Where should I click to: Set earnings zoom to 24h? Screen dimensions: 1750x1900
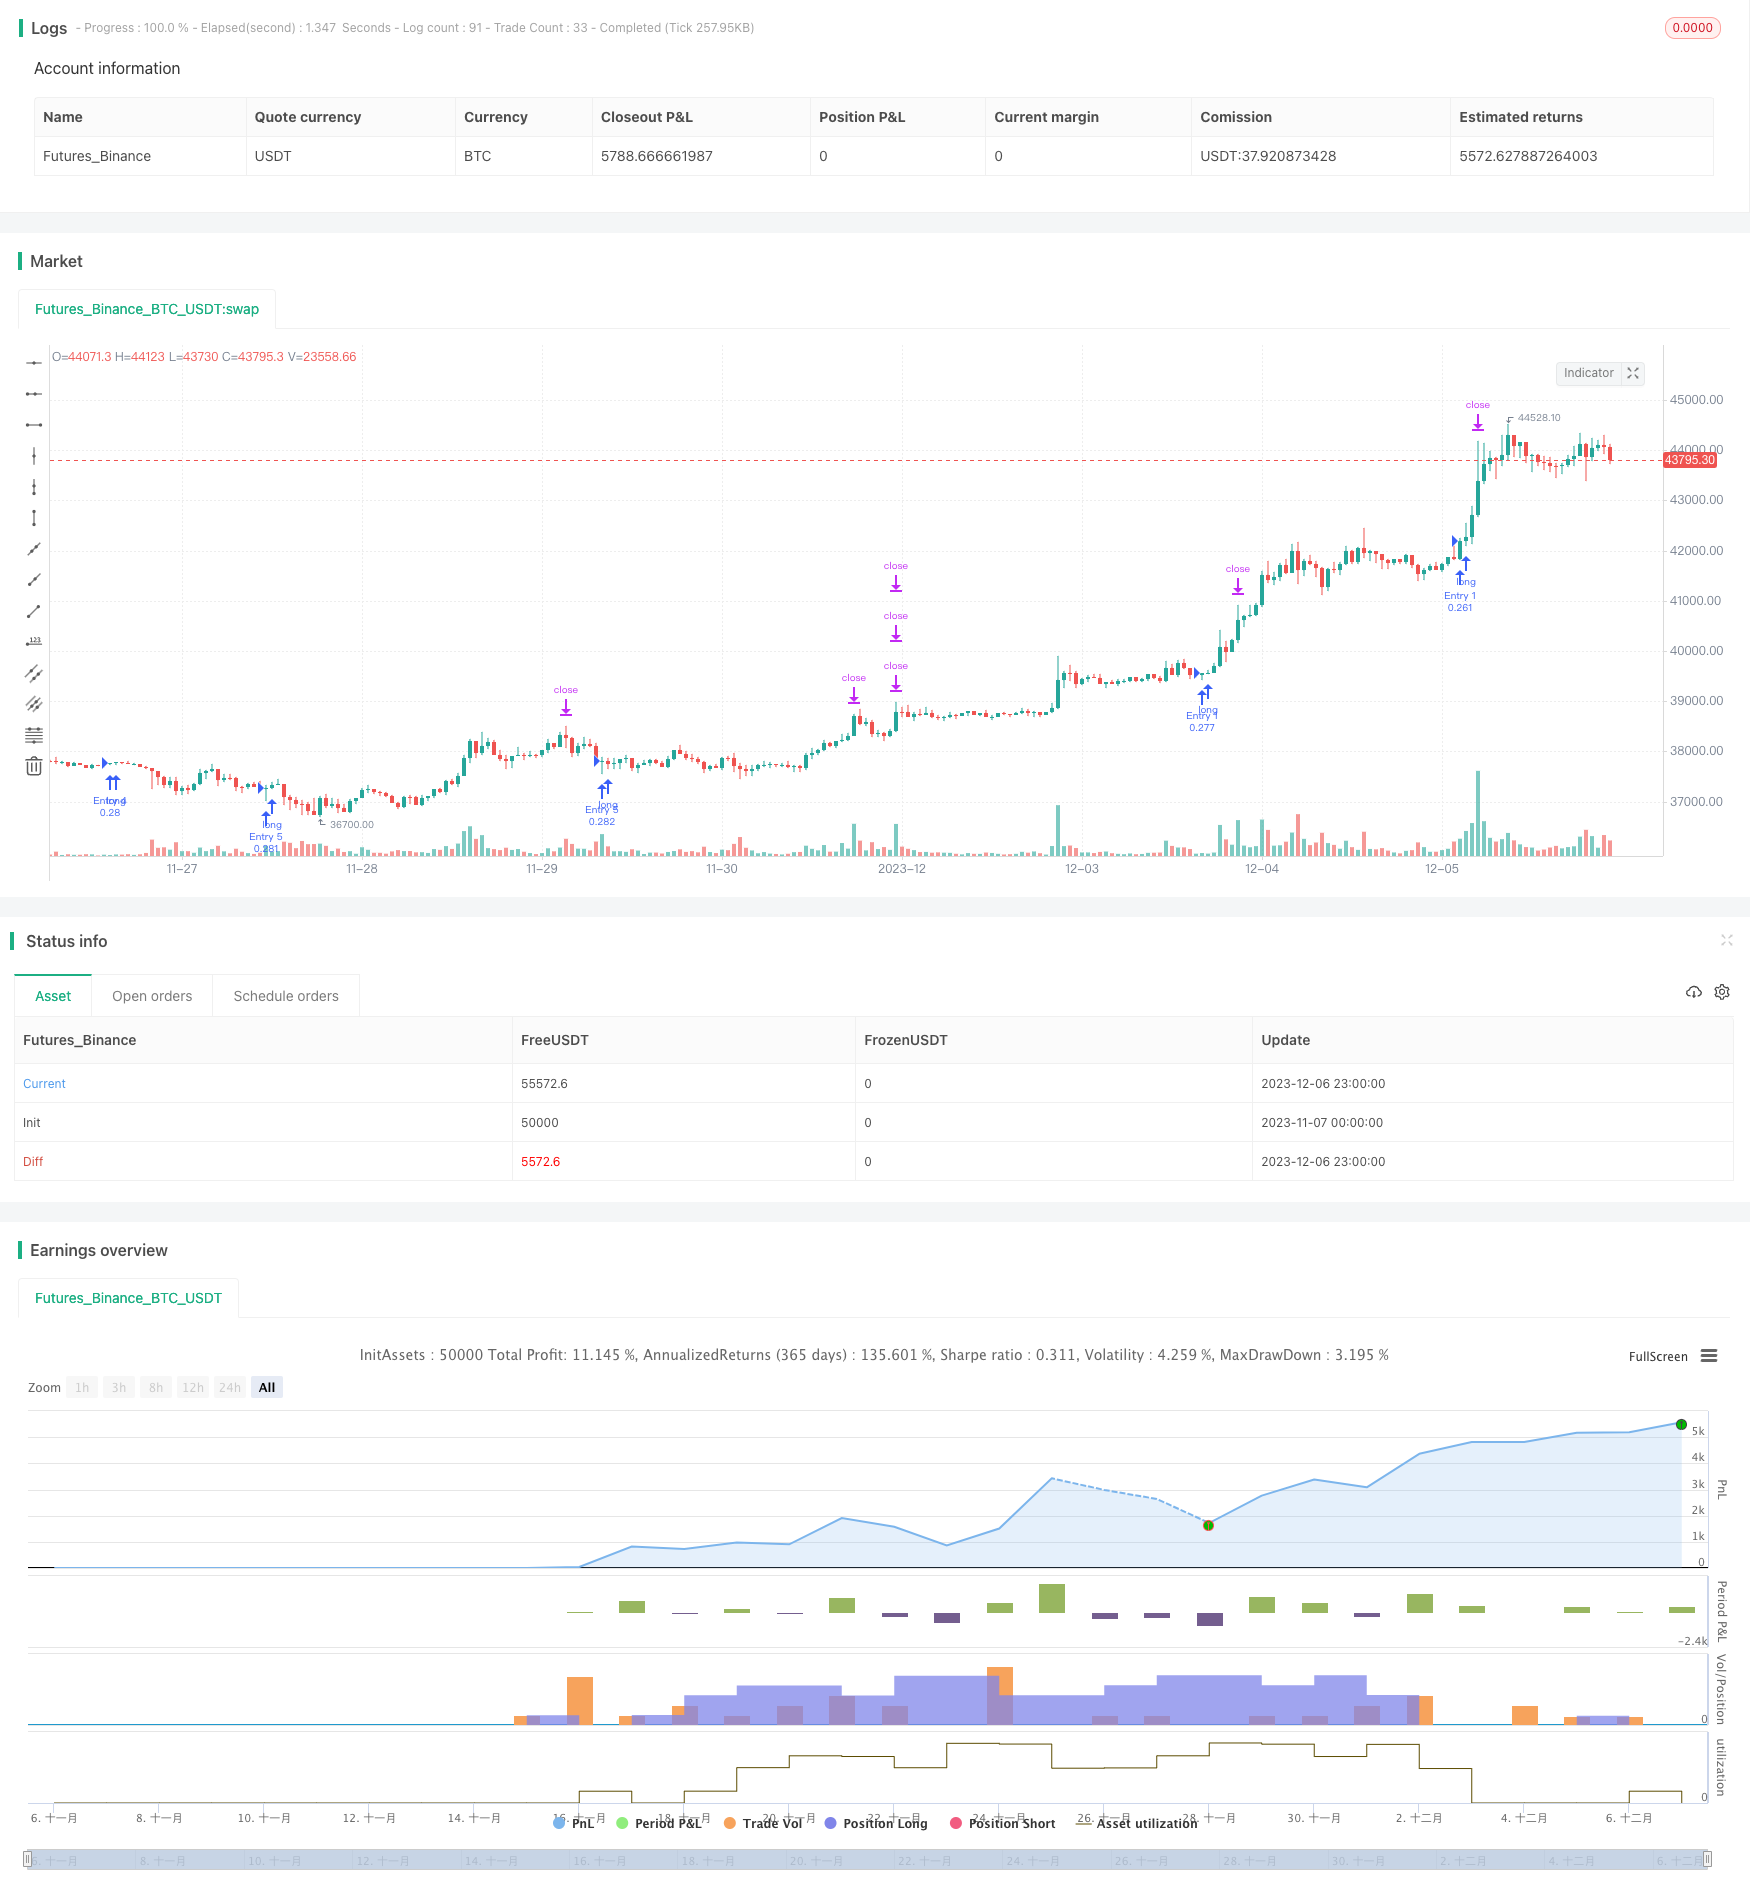pos(230,1388)
